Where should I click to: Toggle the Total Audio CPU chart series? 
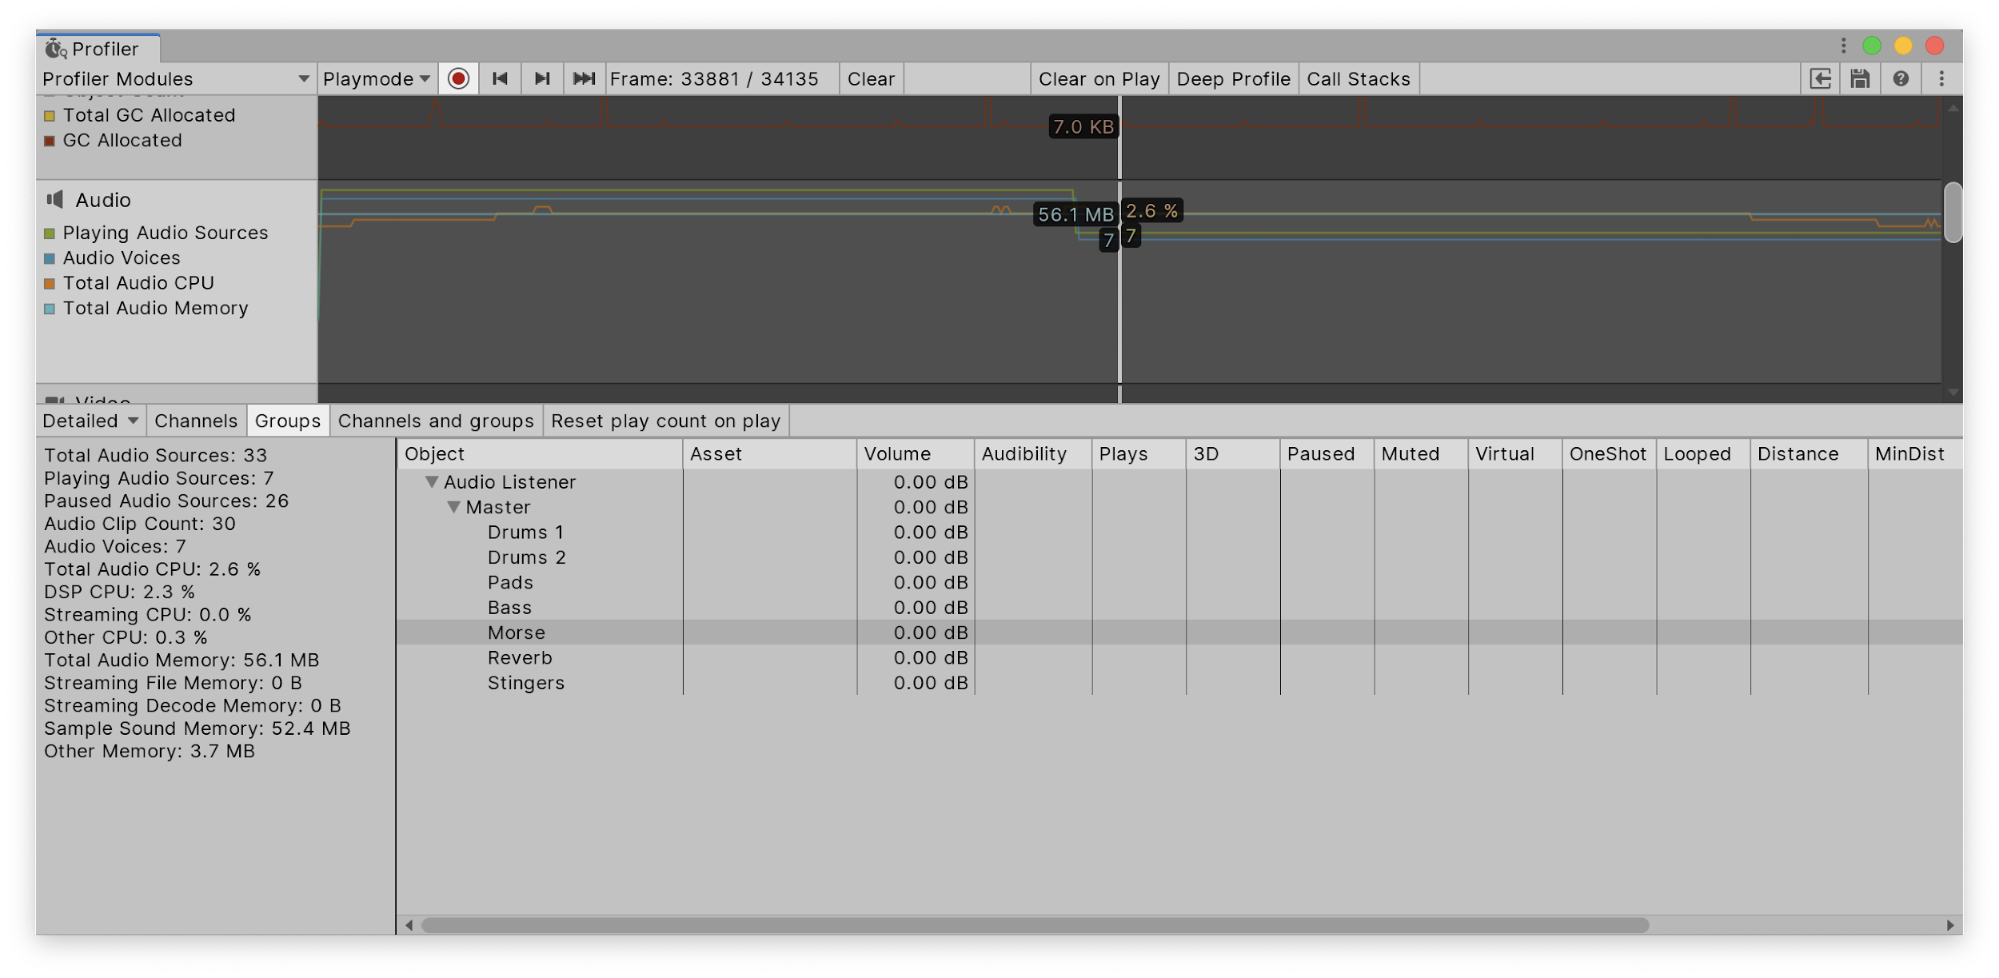[x=49, y=284]
